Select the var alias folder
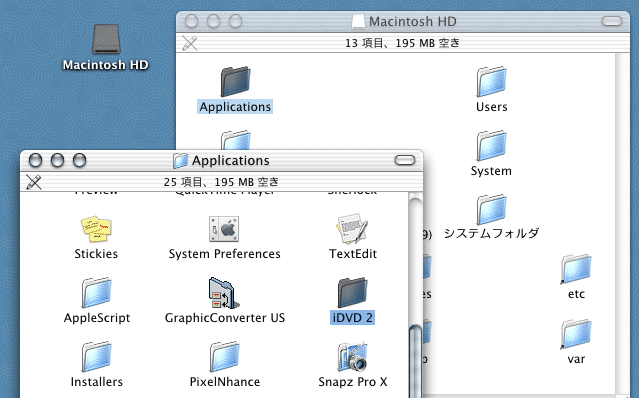This screenshot has height=398, width=639. [x=576, y=334]
